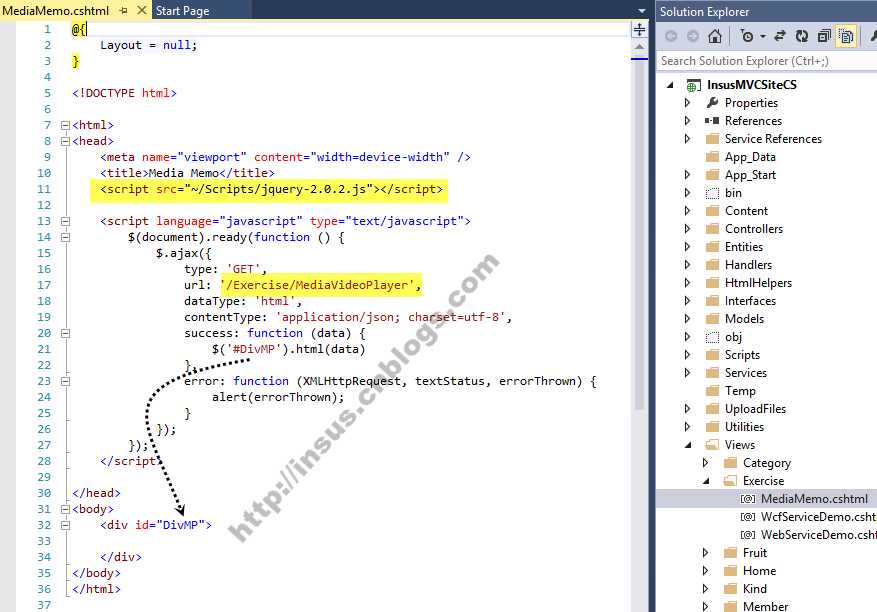Select the Services folder

pos(746,373)
